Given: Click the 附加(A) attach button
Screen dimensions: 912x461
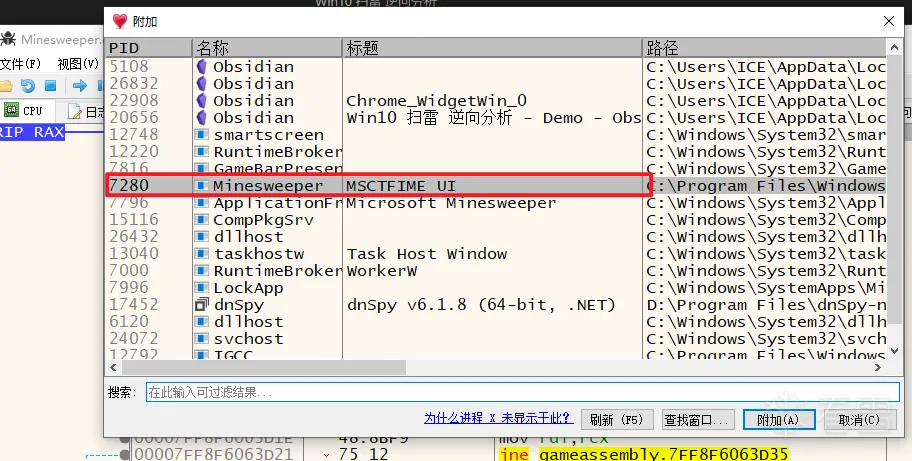Looking at the screenshot, I should [x=778, y=420].
